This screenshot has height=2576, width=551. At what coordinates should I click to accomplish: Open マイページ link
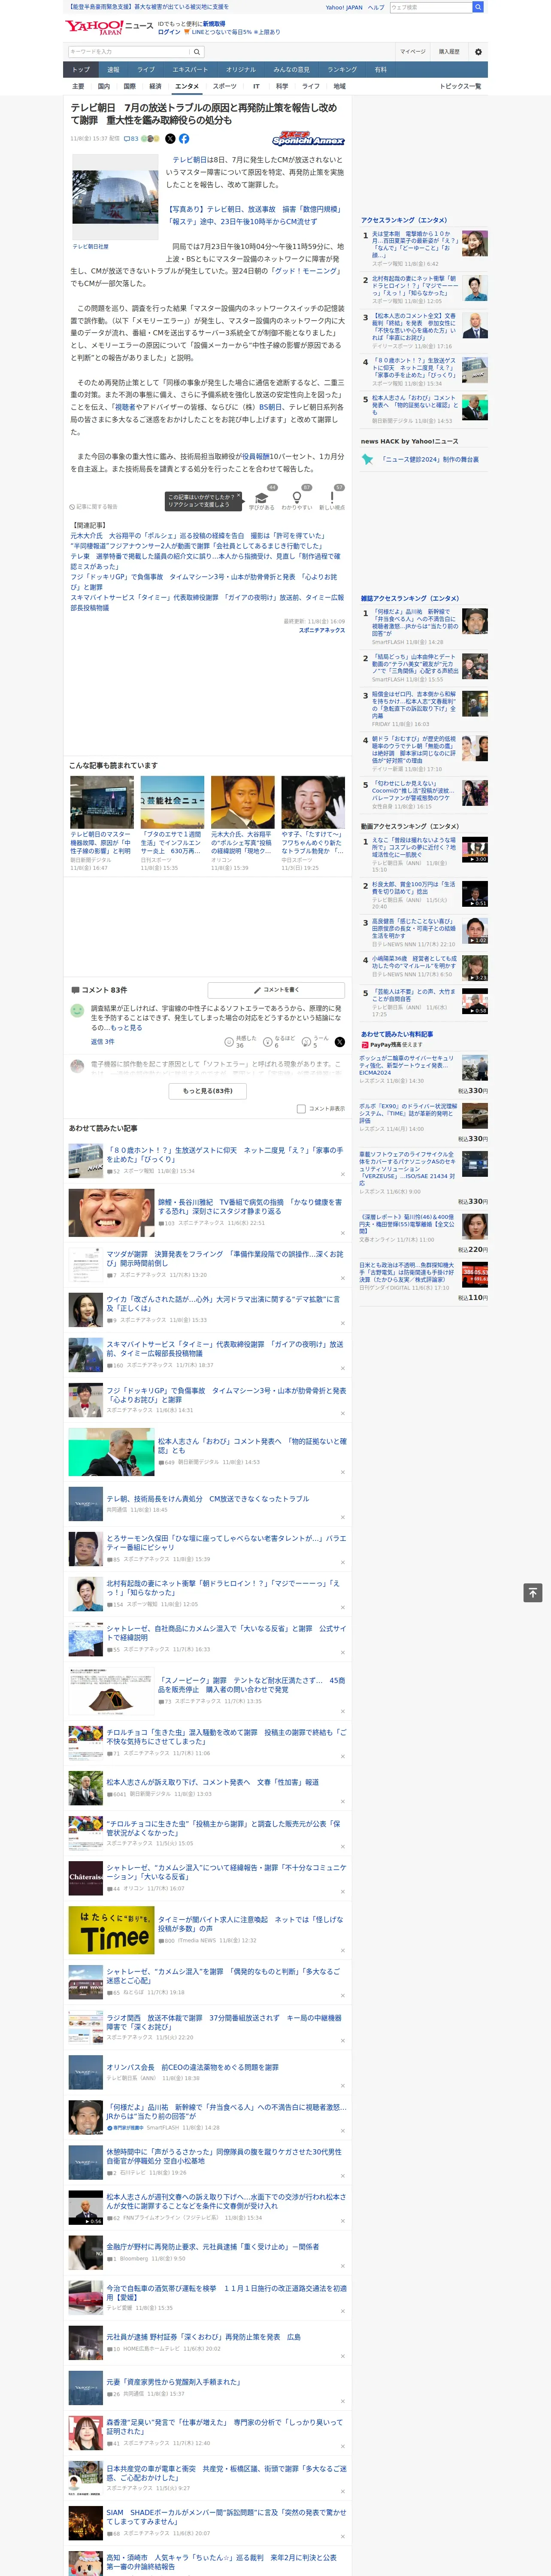click(413, 52)
